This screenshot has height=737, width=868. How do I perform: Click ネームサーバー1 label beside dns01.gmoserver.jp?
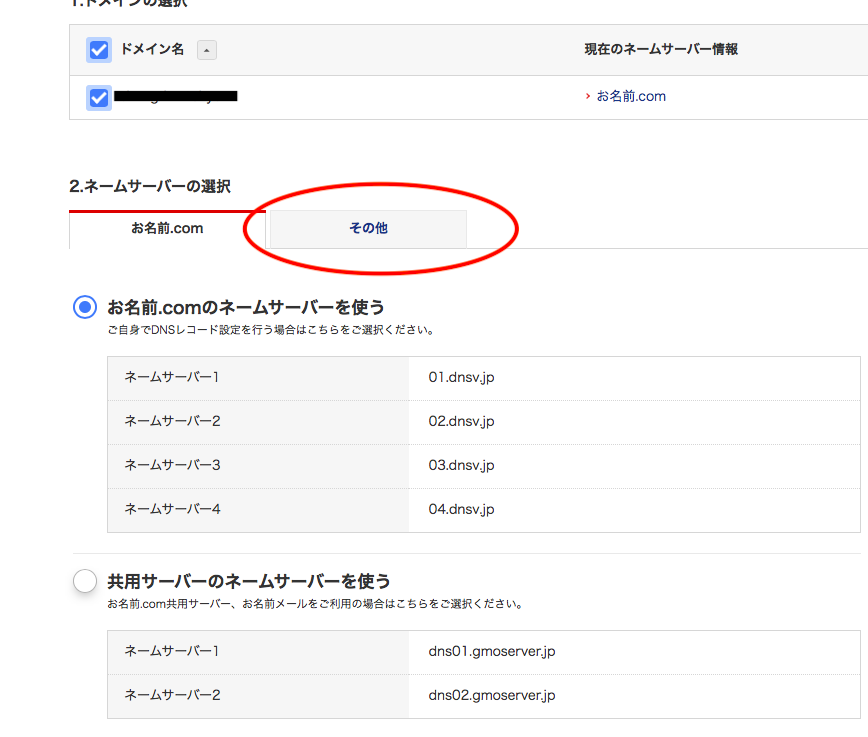click(172, 651)
